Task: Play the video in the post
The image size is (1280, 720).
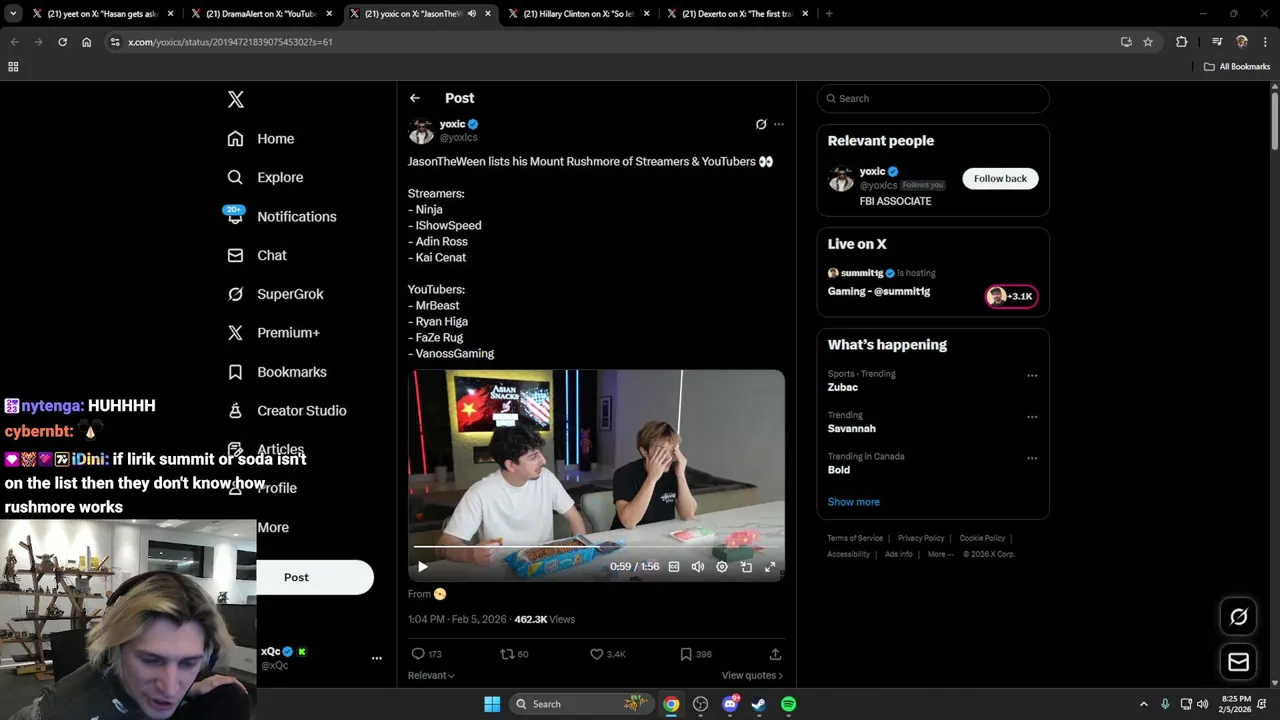Action: [423, 567]
